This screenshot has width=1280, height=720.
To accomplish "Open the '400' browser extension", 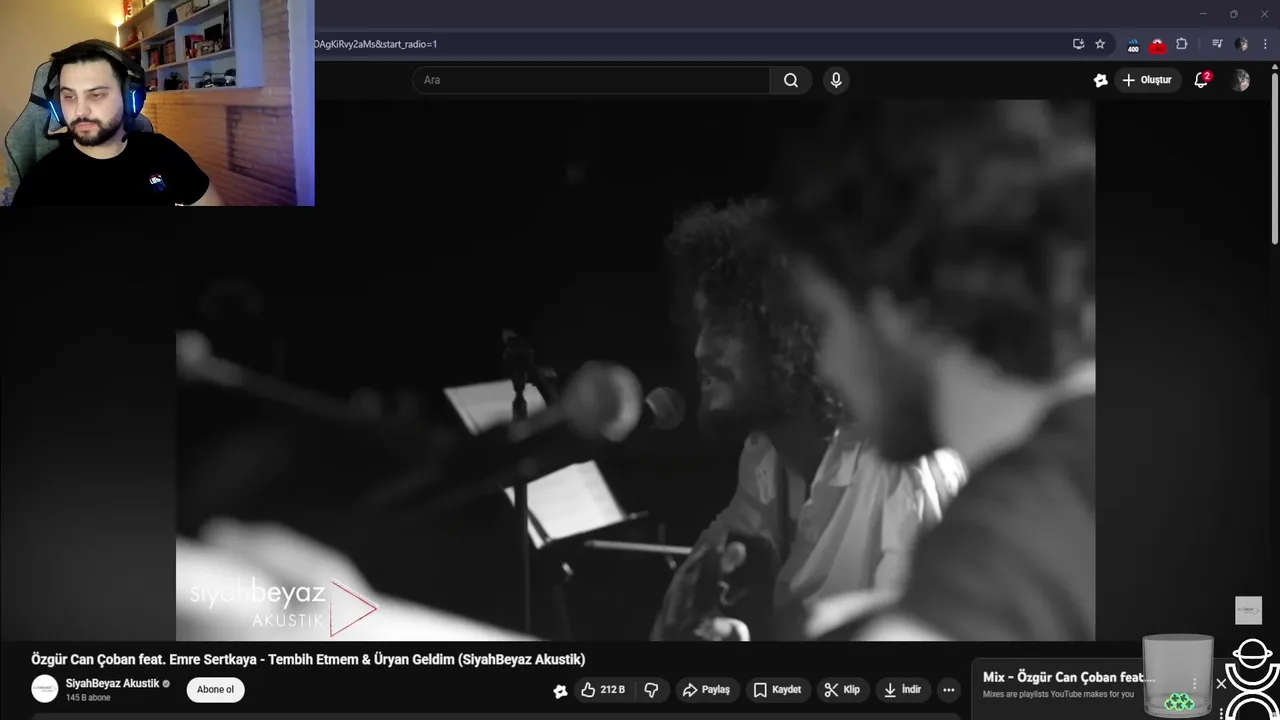I will [x=1133, y=45].
